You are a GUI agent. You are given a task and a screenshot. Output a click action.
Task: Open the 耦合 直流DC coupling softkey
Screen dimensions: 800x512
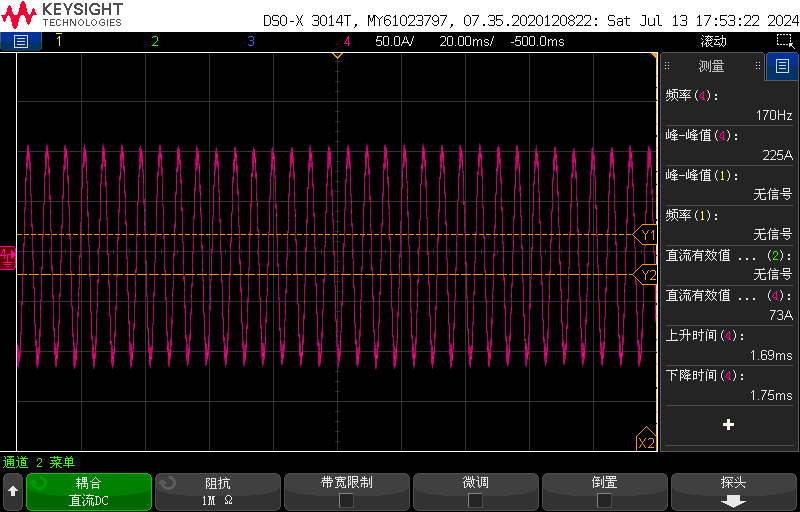point(89,492)
